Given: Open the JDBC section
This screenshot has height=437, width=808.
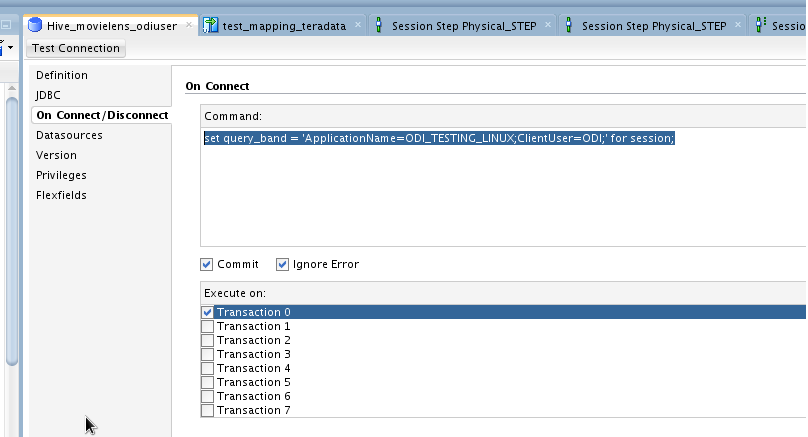Looking at the screenshot, I should tap(48, 95).
